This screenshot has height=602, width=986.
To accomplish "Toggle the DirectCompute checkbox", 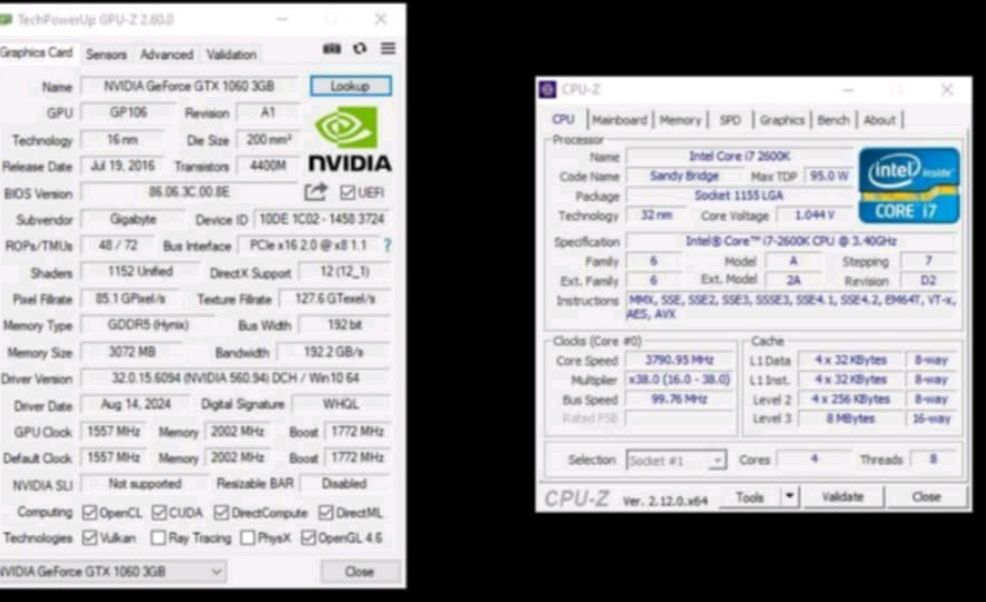I will (x=221, y=513).
